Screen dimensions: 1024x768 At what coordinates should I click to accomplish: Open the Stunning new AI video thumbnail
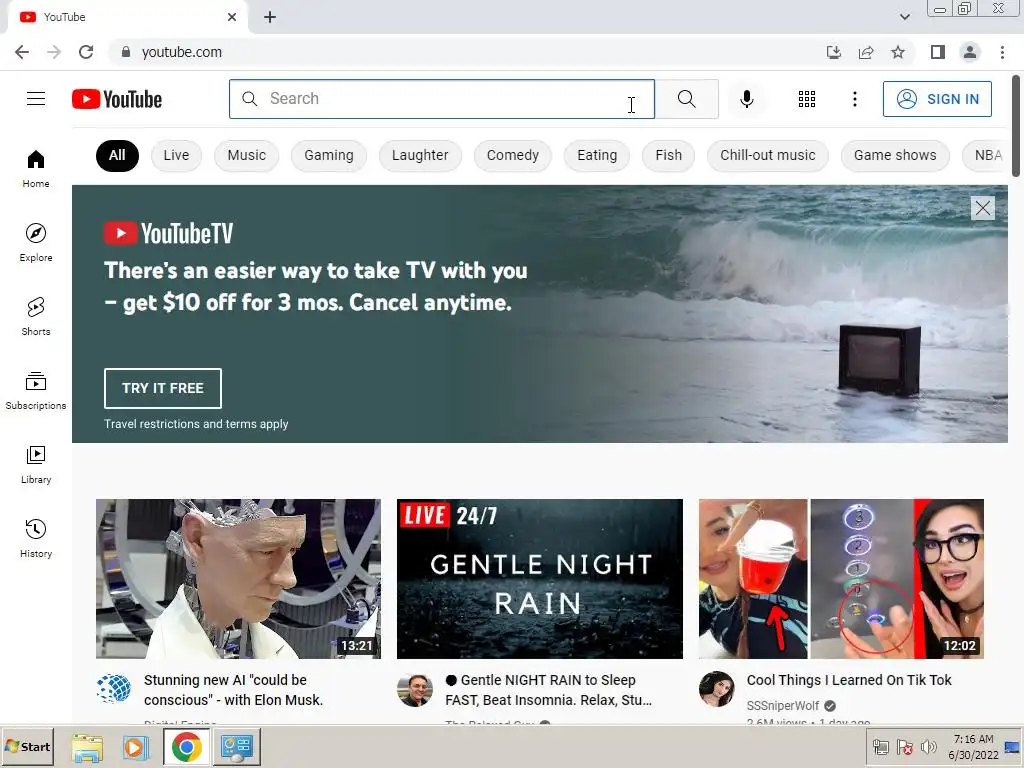click(x=238, y=579)
